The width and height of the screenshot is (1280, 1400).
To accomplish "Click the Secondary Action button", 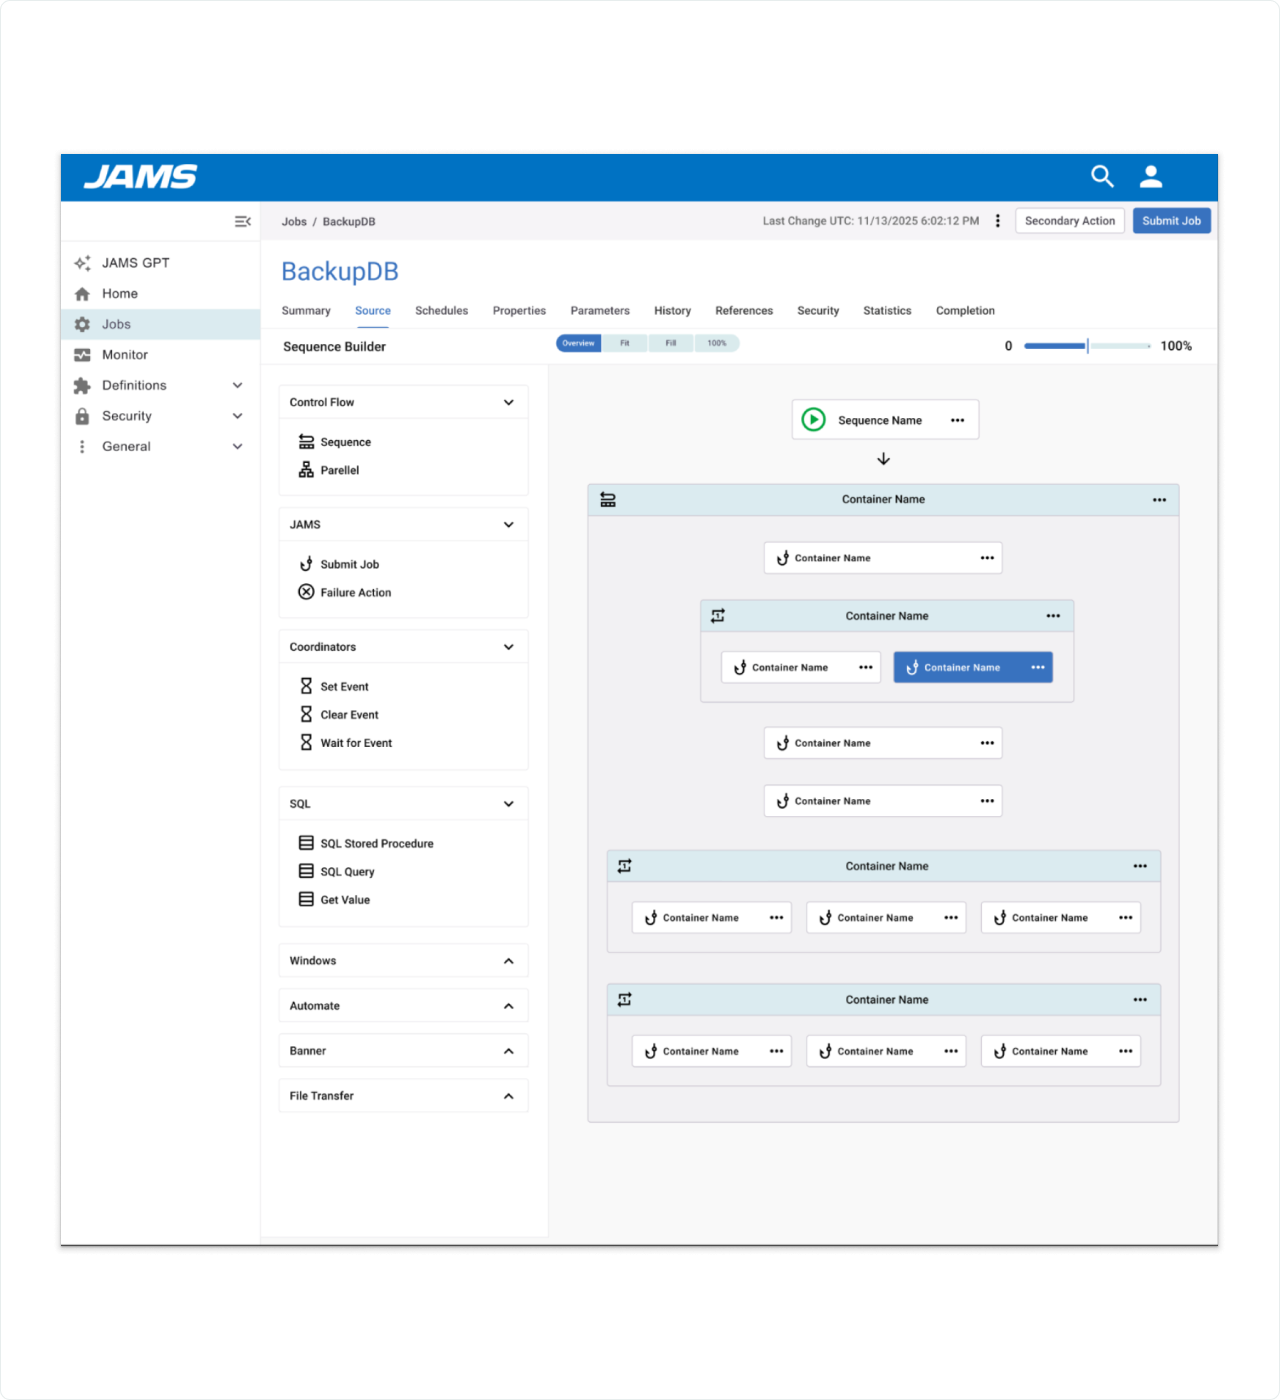I will tap(1069, 221).
